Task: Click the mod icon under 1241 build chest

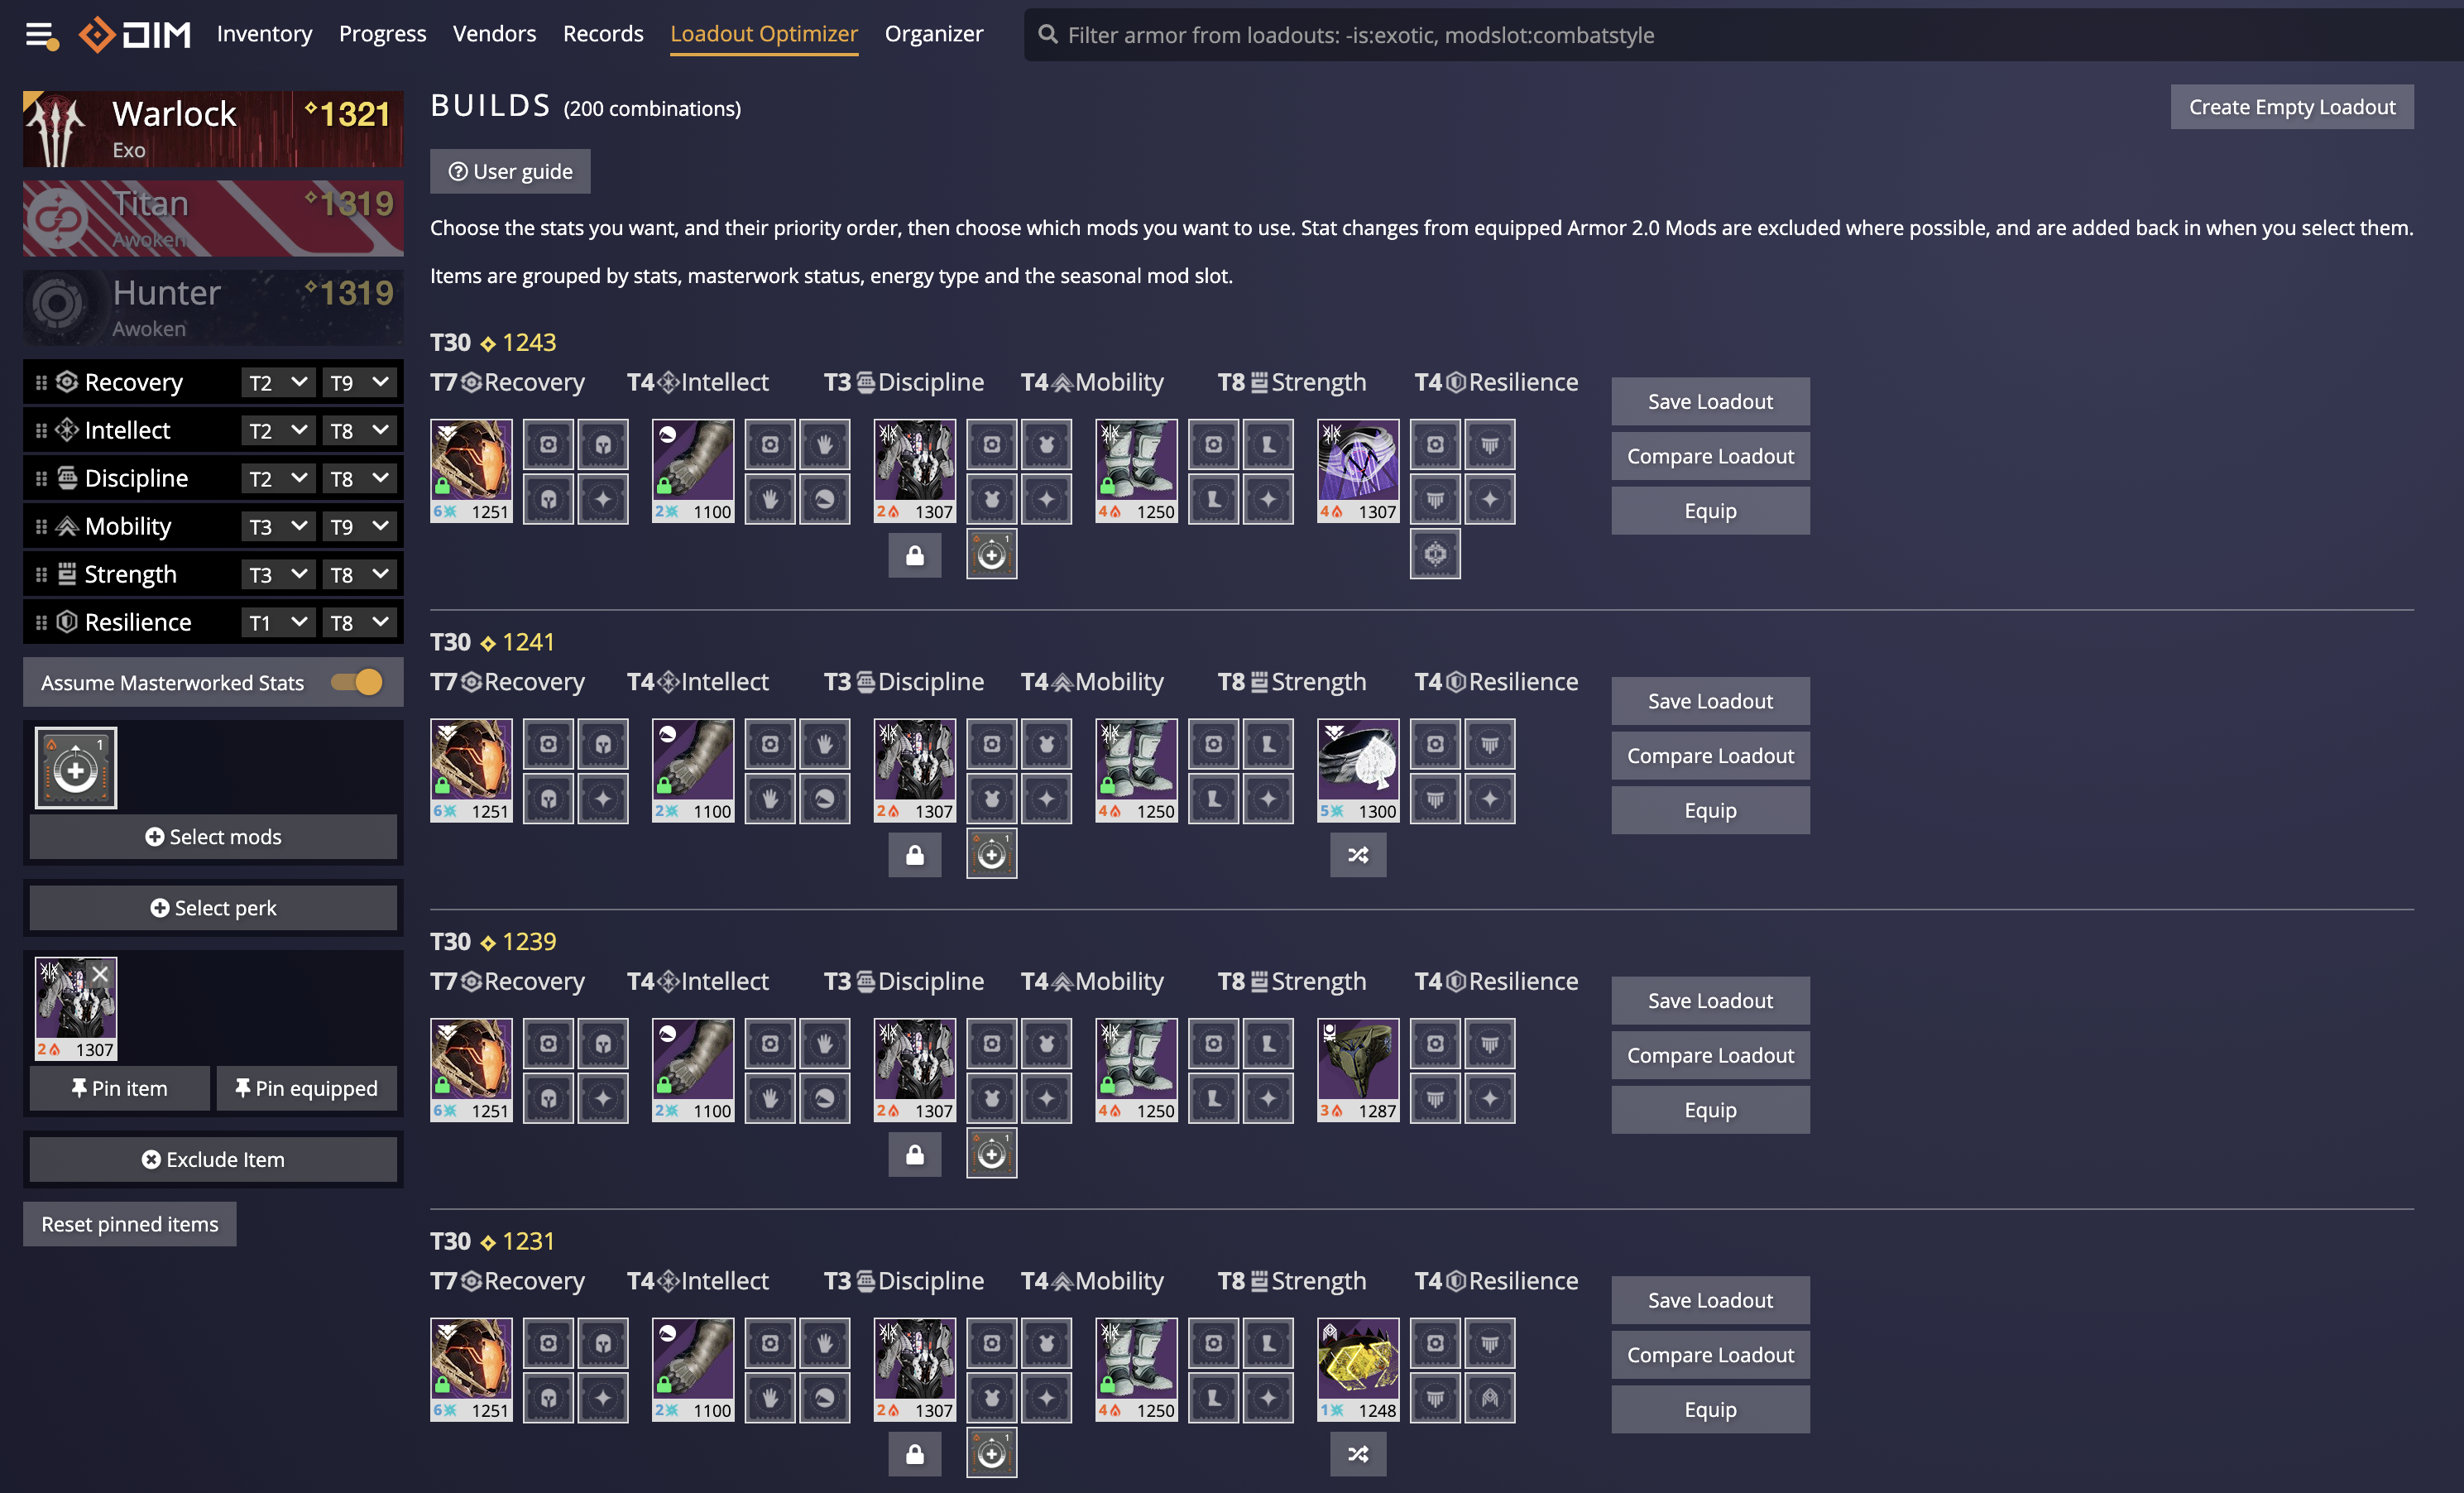Action: click(991, 854)
